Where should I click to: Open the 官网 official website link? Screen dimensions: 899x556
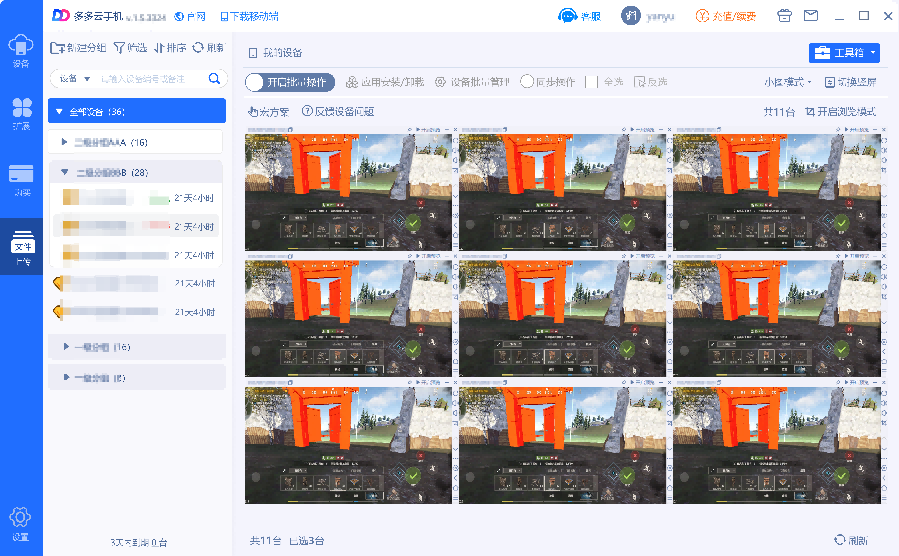click(190, 17)
